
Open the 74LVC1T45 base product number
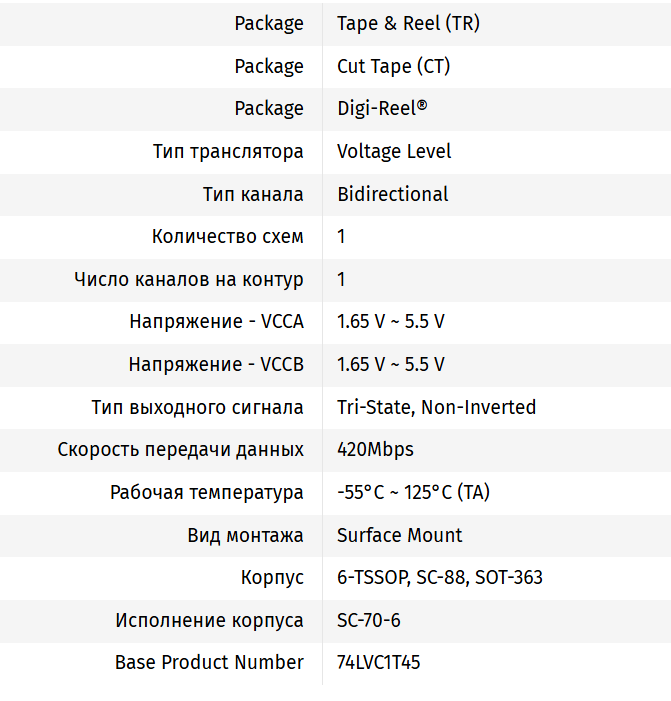379,662
